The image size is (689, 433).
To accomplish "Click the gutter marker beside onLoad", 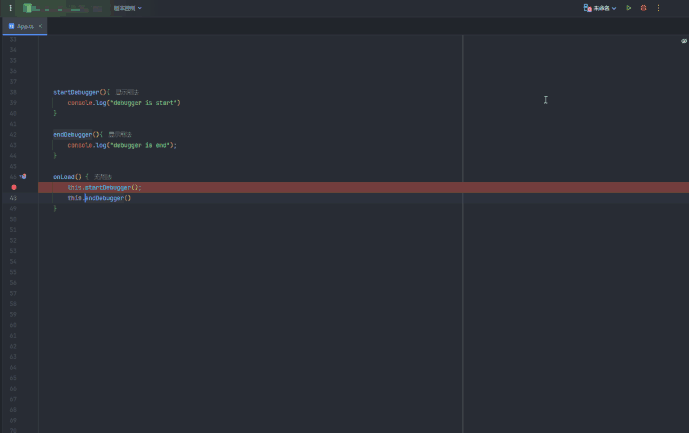I will [23, 176].
